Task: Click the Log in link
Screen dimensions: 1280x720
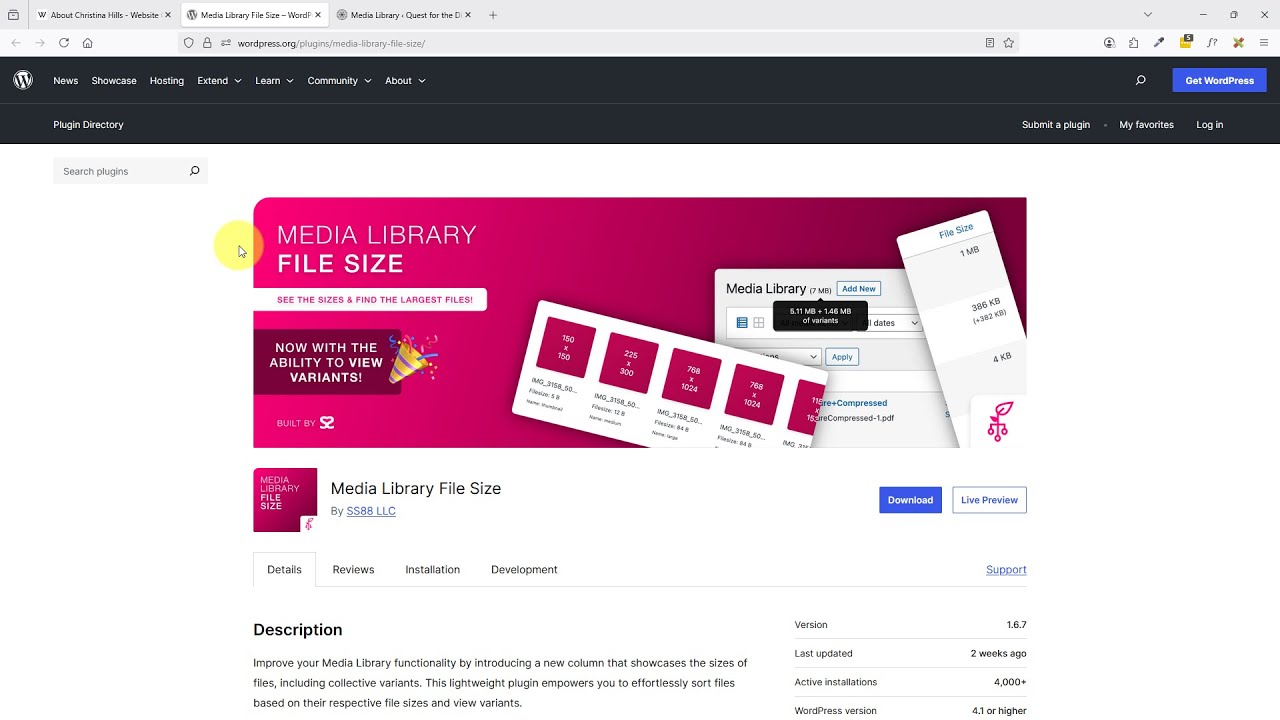Action: (x=1209, y=125)
